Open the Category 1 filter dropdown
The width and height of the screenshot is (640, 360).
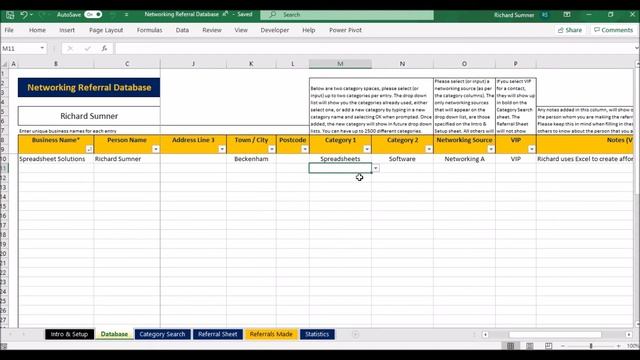click(x=367, y=149)
